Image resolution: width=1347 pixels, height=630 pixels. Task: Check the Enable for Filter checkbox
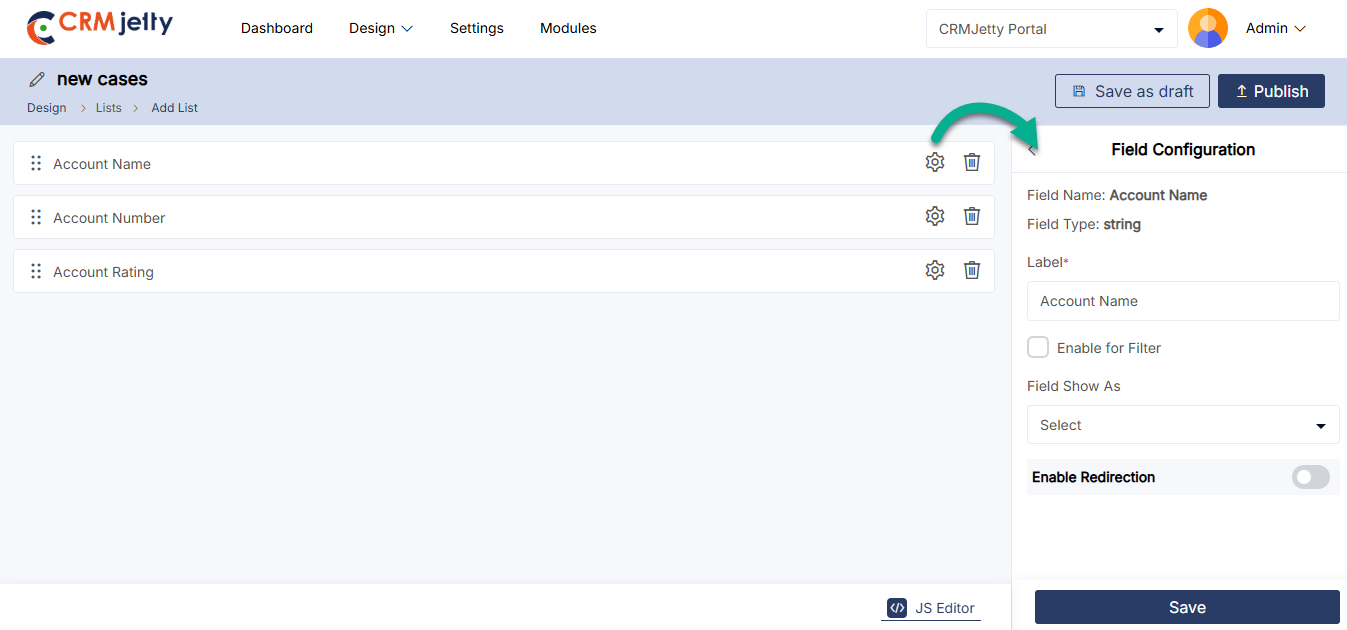click(1038, 347)
